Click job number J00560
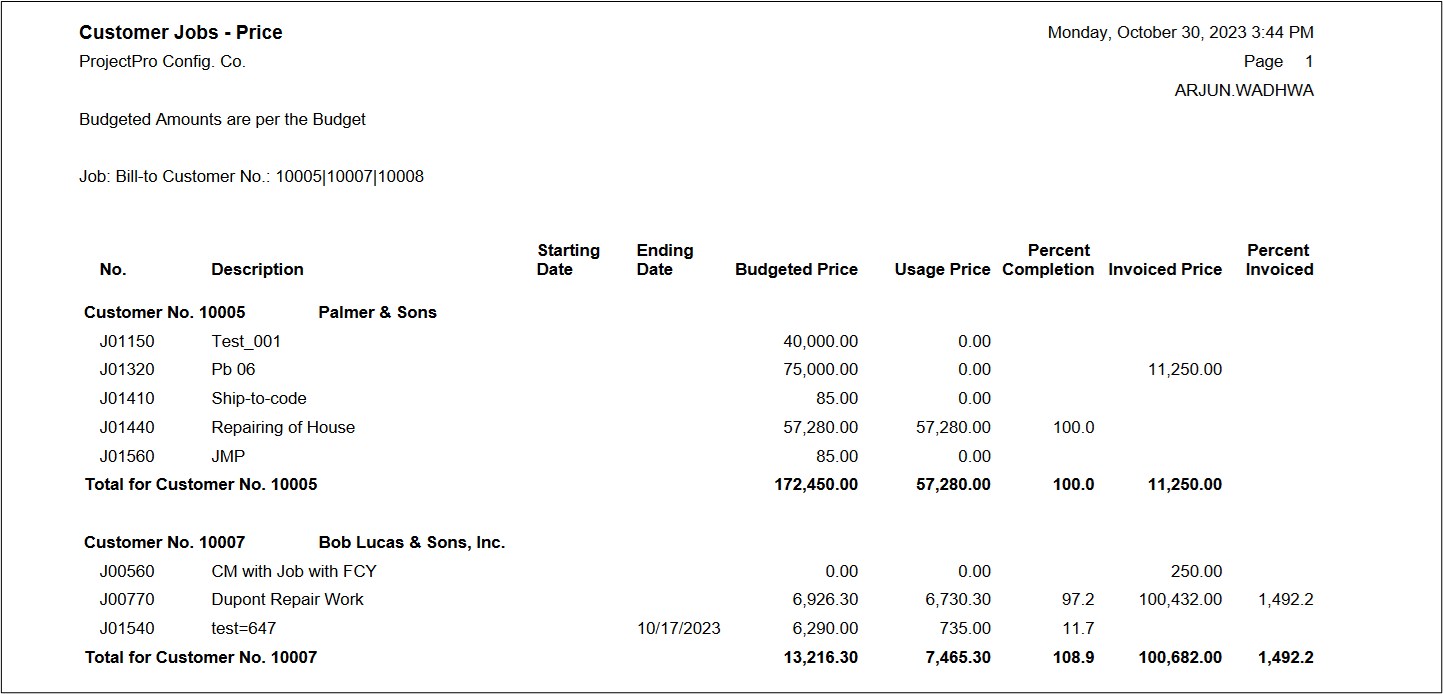The width and height of the screenshot is (1443, 694). pyautogui.click(x=127, y=572)
